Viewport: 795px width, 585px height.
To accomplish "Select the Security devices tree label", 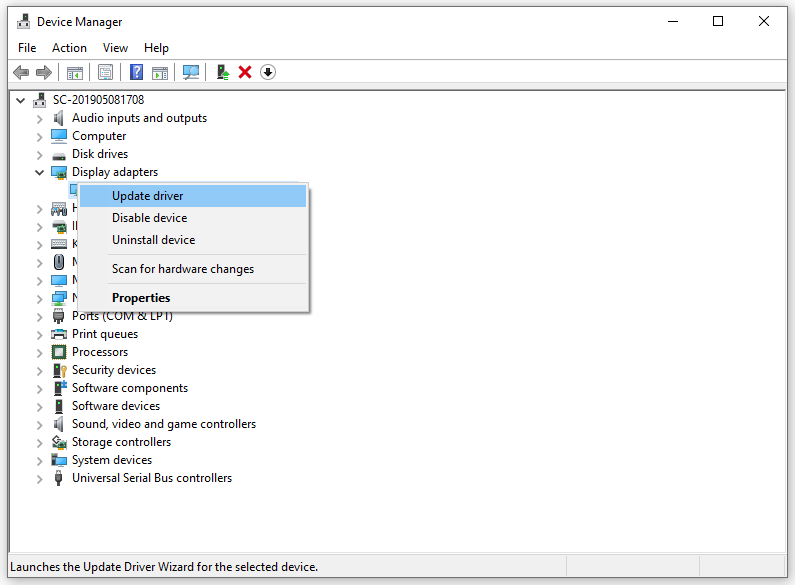I will point(114,370).
